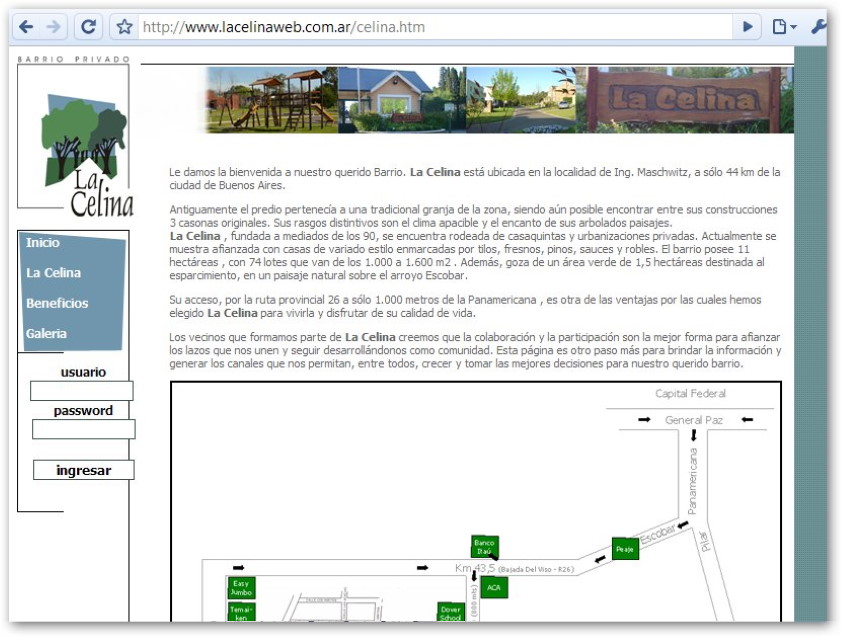Click the playground photo in the banner
The image size is (841, 636).
point(272,100)
